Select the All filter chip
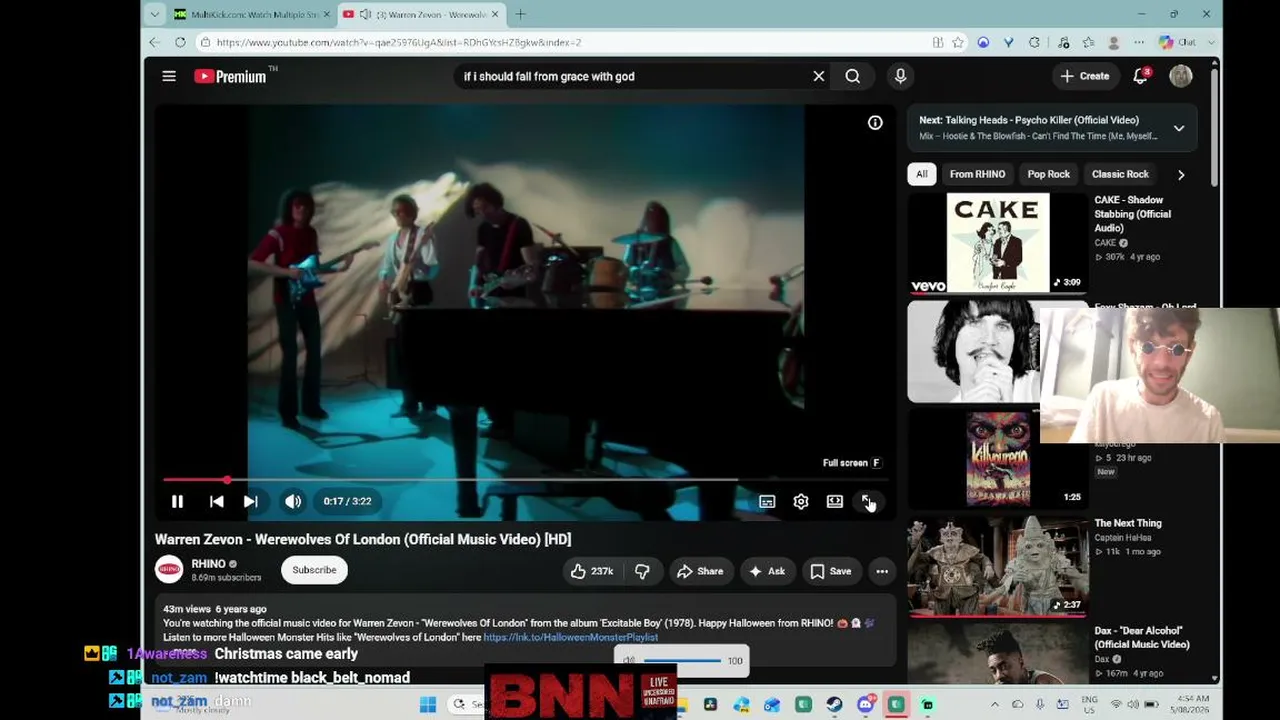 [x=921, y=174]
